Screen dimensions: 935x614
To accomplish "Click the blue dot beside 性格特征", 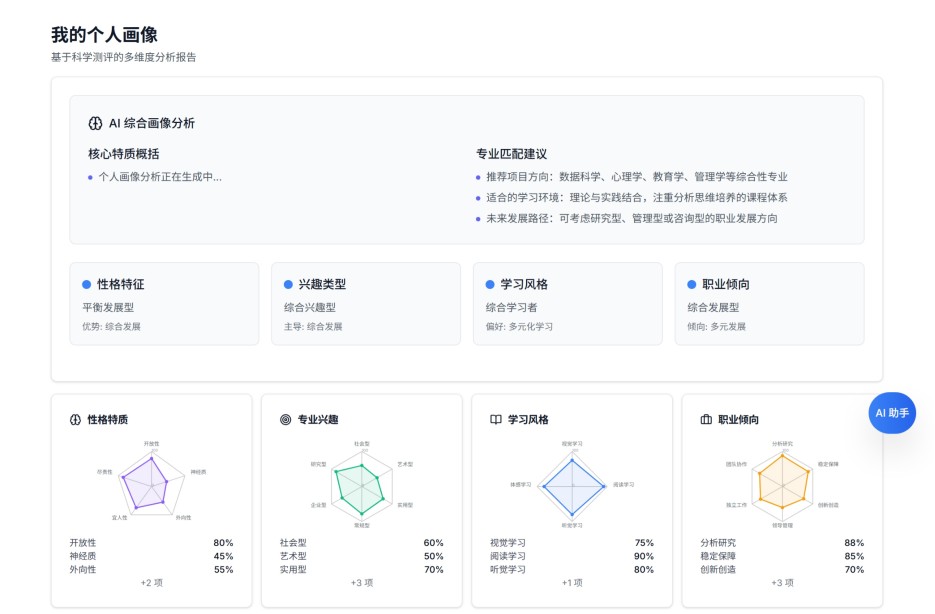I will point(87,284).
